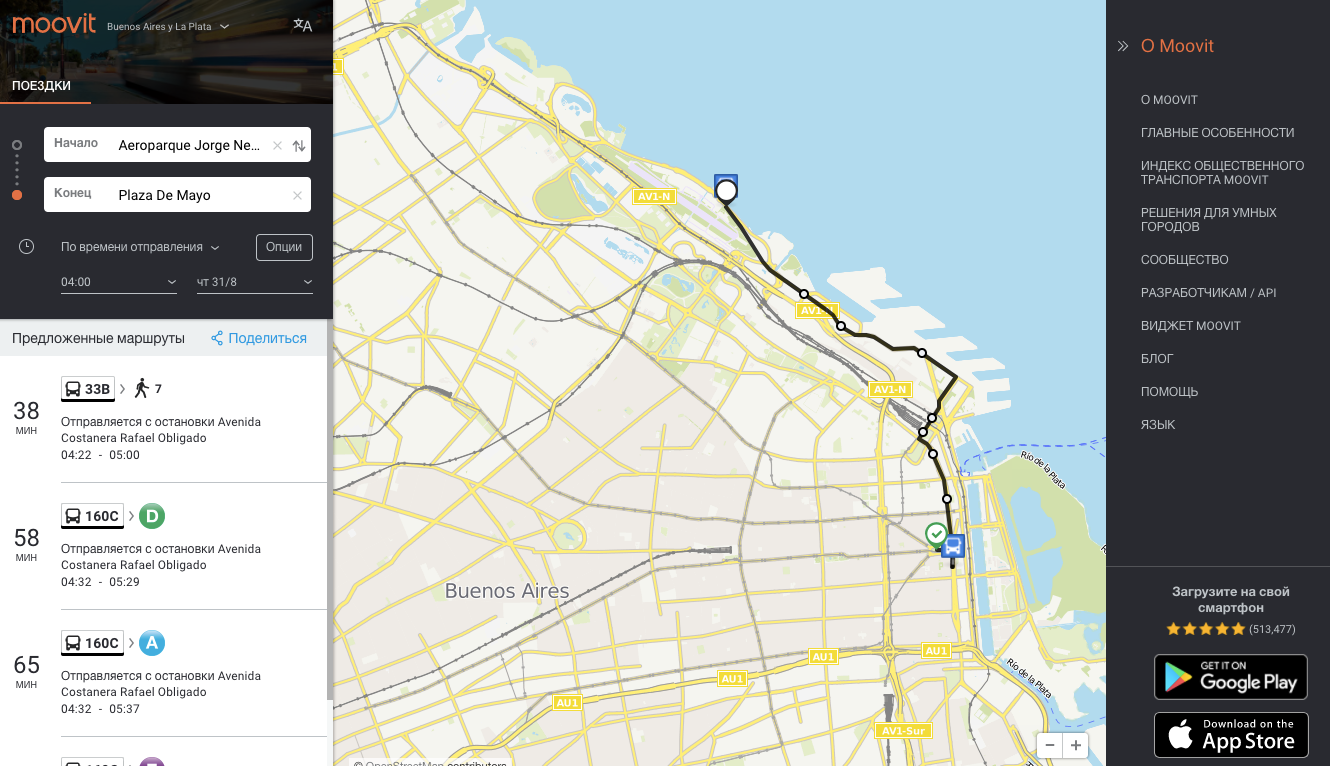The image size is (1330, 766).
Task: Open the App Store download badge
Action: (x=1231, y=735)
